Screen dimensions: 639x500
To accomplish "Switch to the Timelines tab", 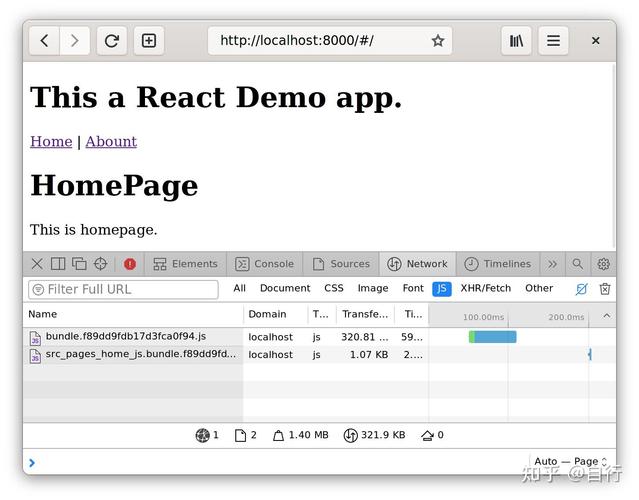I will point(498,264).
